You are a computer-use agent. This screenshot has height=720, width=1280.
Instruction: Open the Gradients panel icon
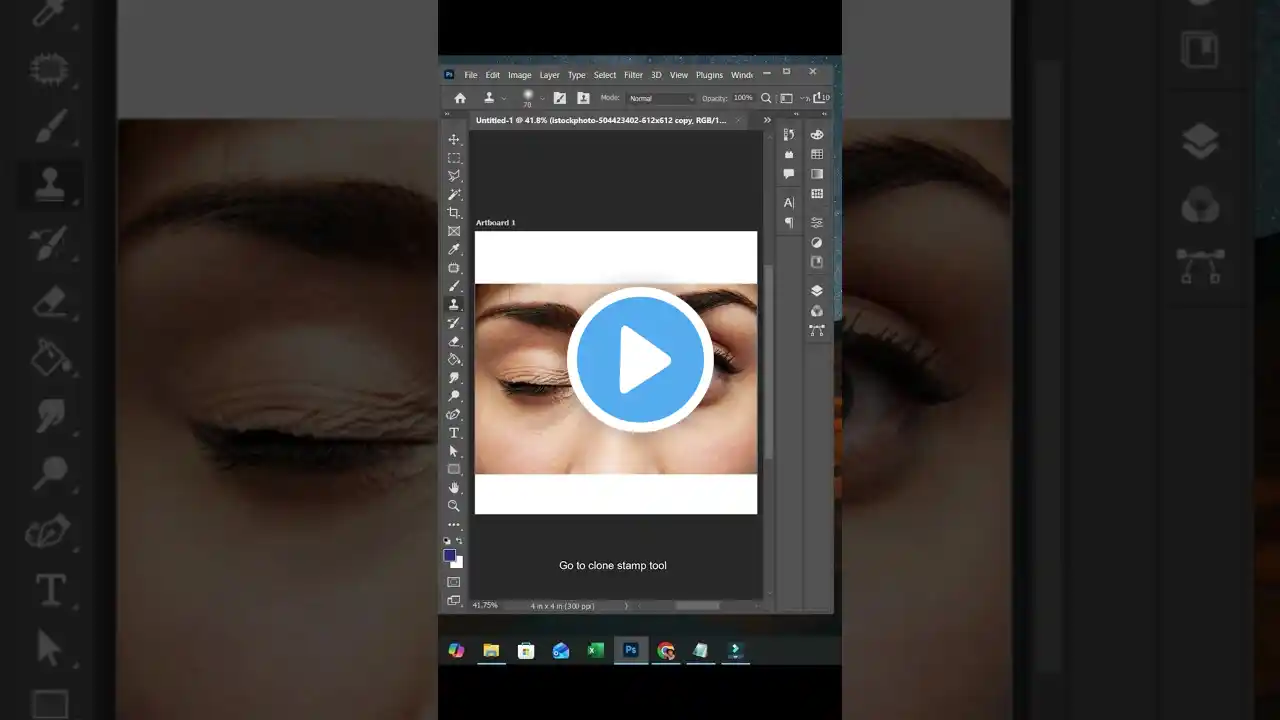(x=817, y=174)
